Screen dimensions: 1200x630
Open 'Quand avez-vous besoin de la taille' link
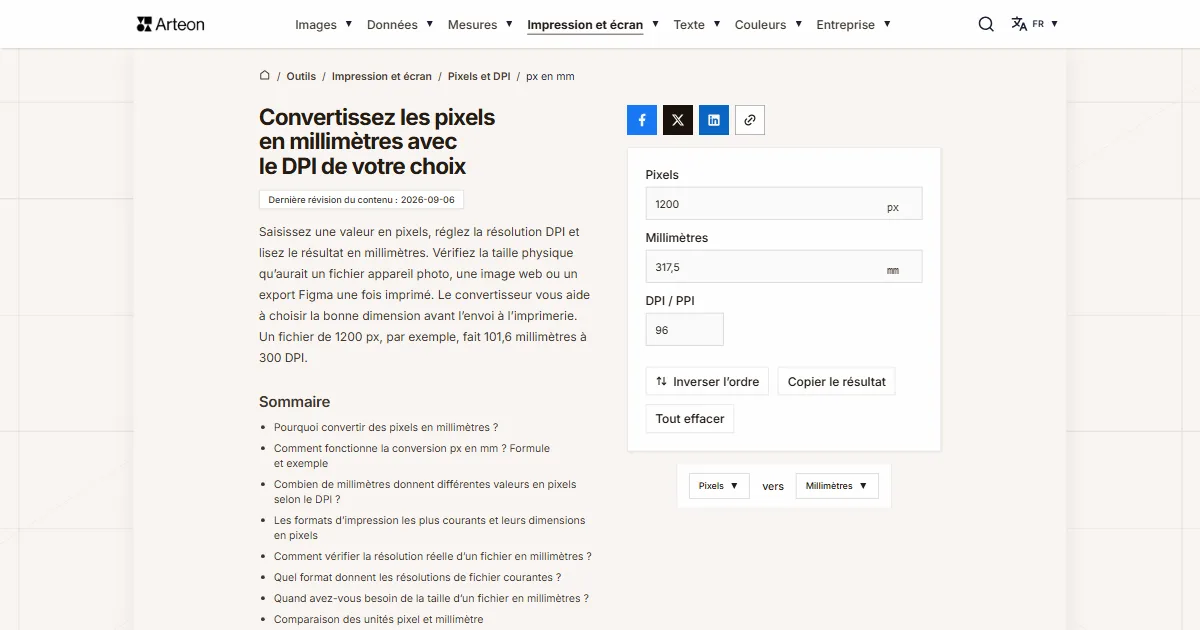tap(431, 598)
